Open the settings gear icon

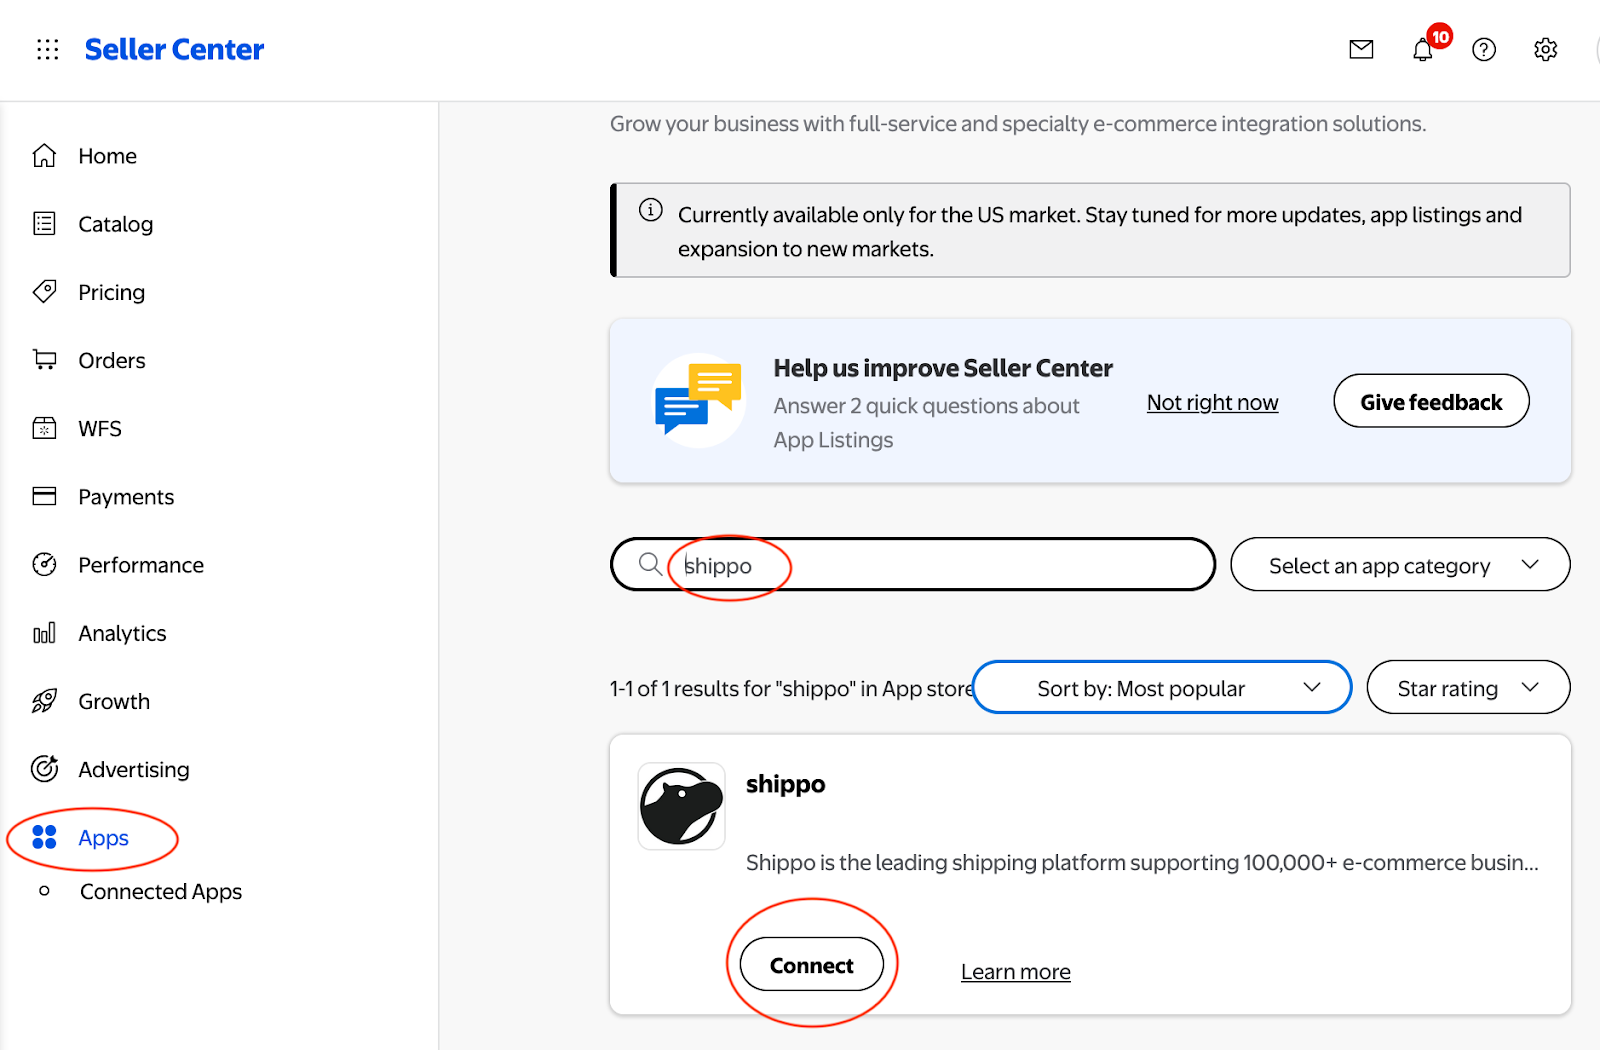pos(1545,49)
